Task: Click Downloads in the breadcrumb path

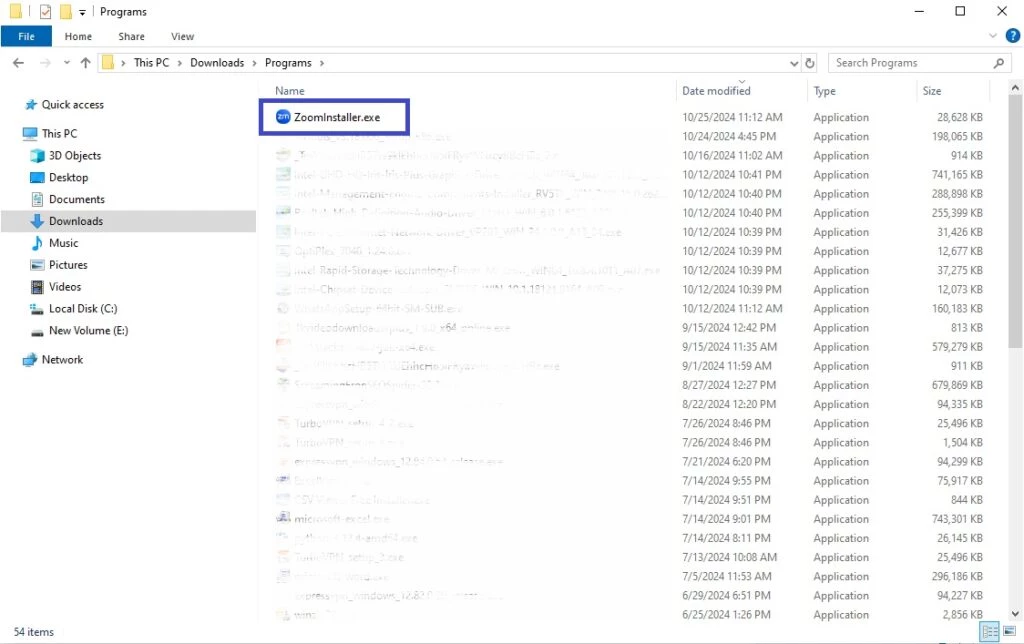Action: (x=217, y=63)
